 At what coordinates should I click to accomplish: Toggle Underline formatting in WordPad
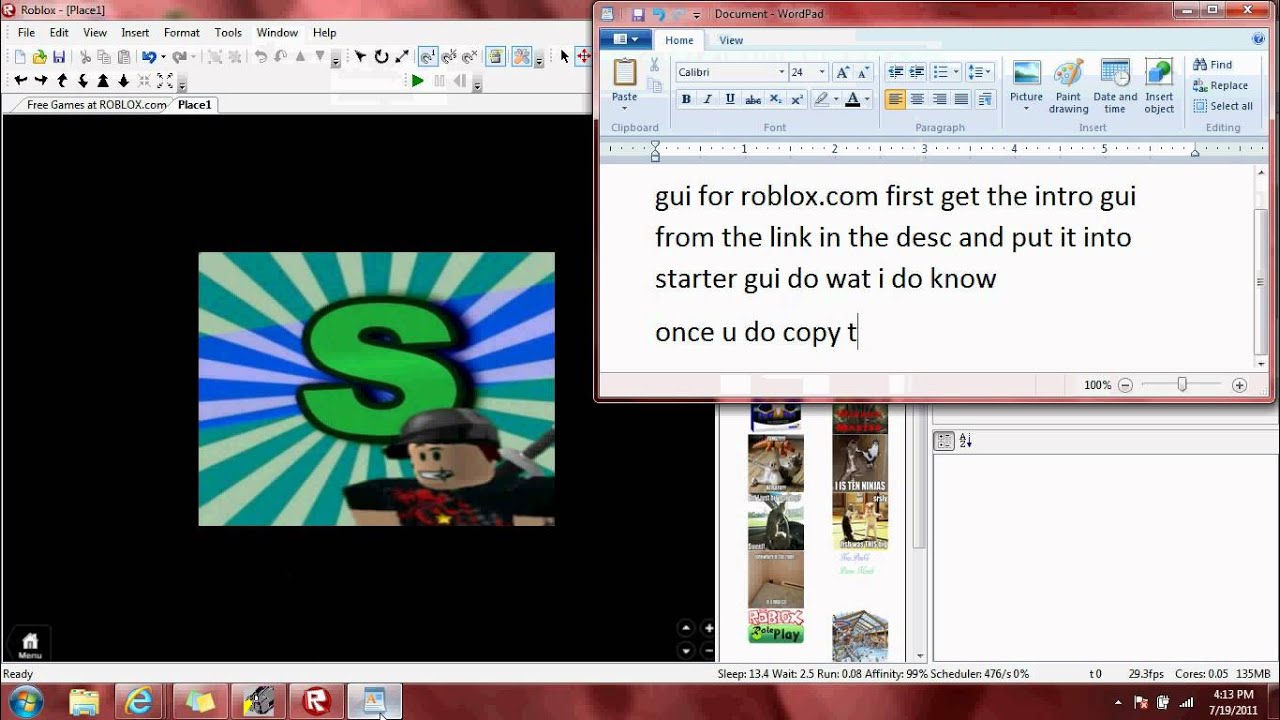[x=730, y=99]
